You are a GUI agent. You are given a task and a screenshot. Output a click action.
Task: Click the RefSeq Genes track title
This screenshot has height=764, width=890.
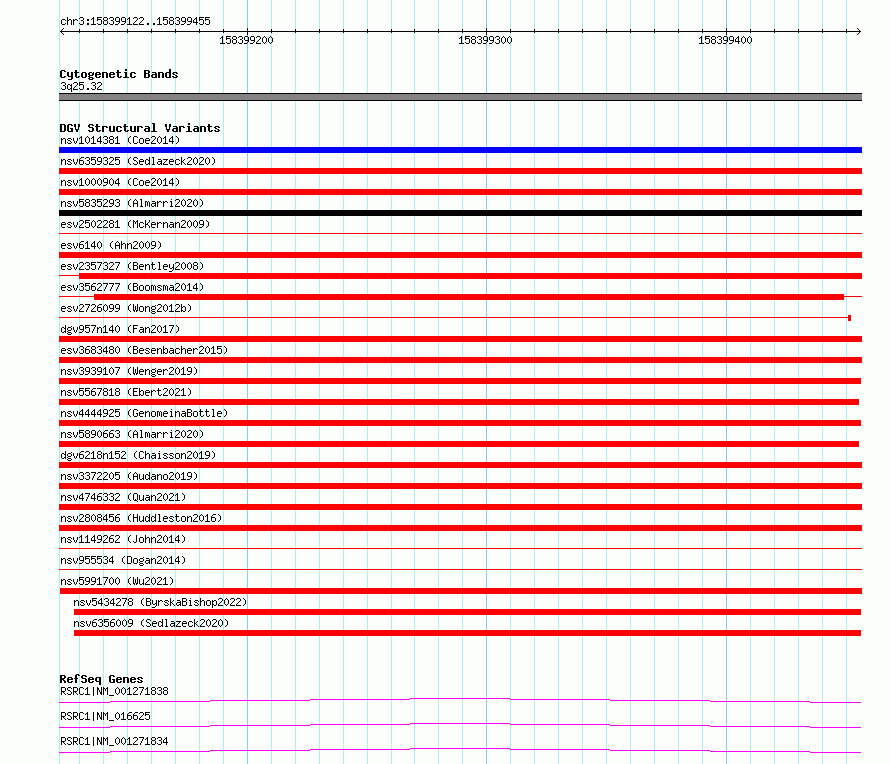pos(101,679)
